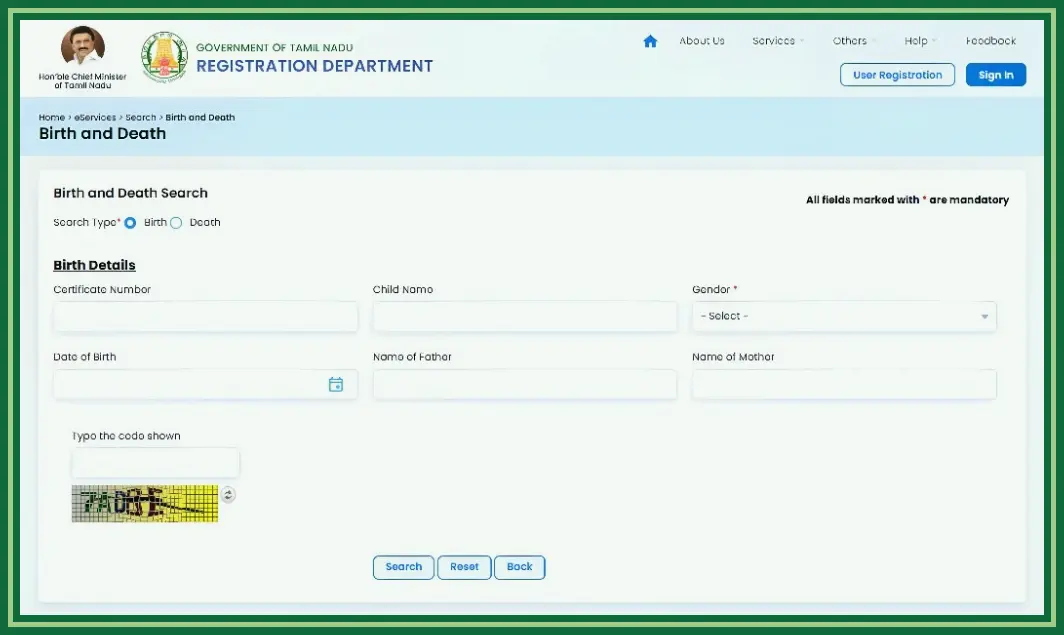The height and width of the screenshot is (635, 1064).
Task: Click the captcha code image
Action: [x=145, y=503]
